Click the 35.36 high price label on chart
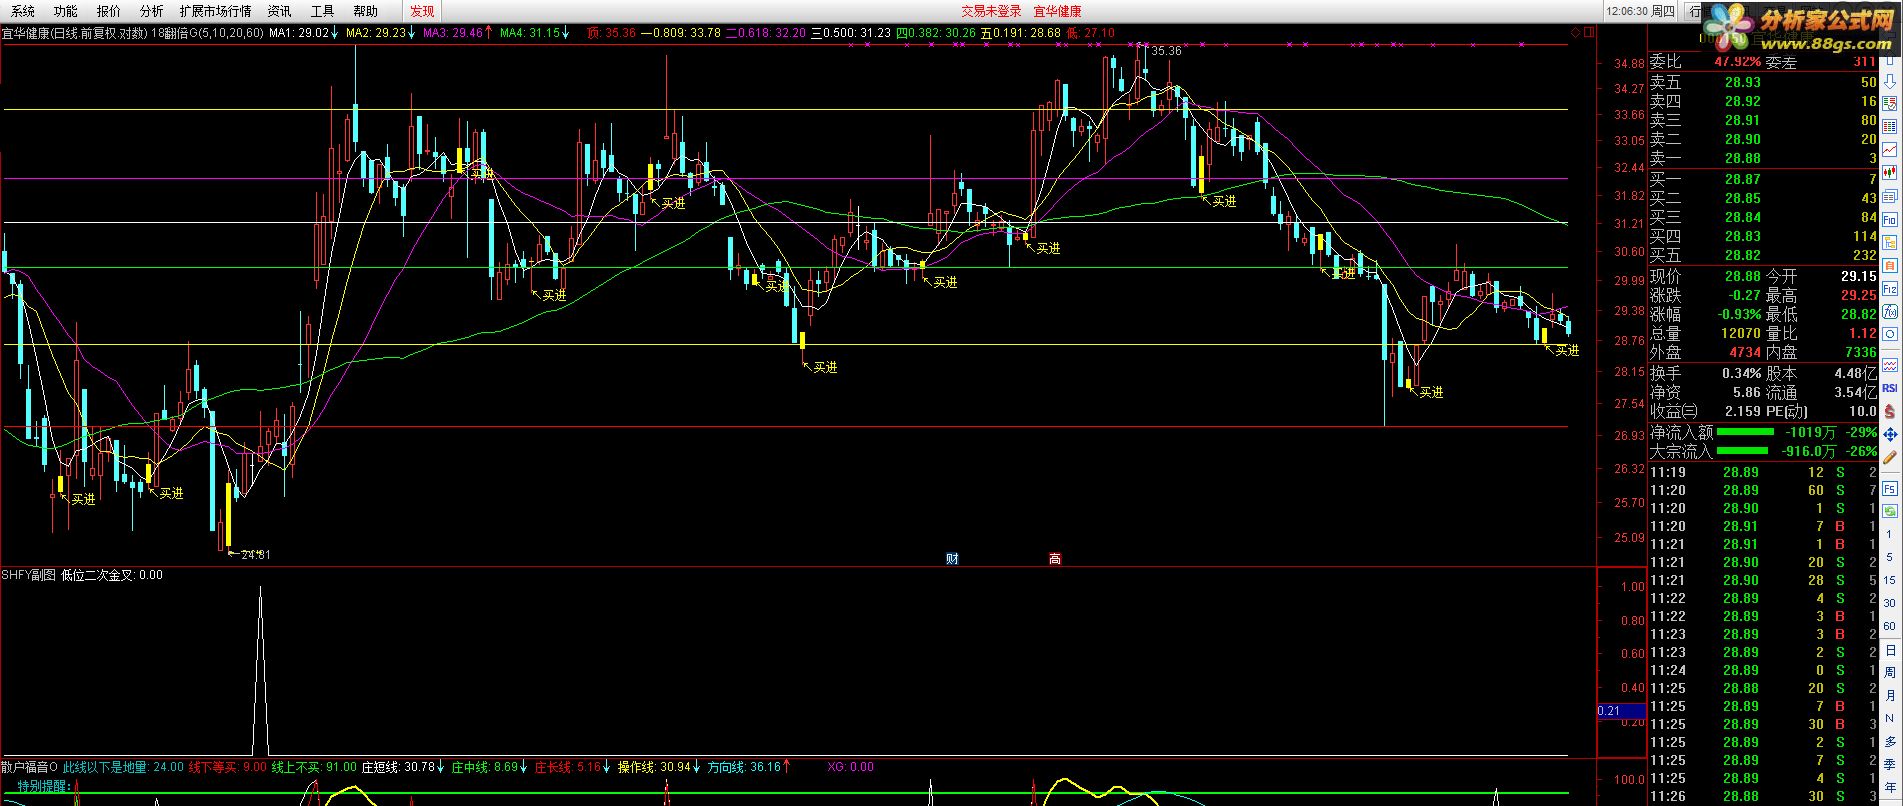 pos(1166,51)
